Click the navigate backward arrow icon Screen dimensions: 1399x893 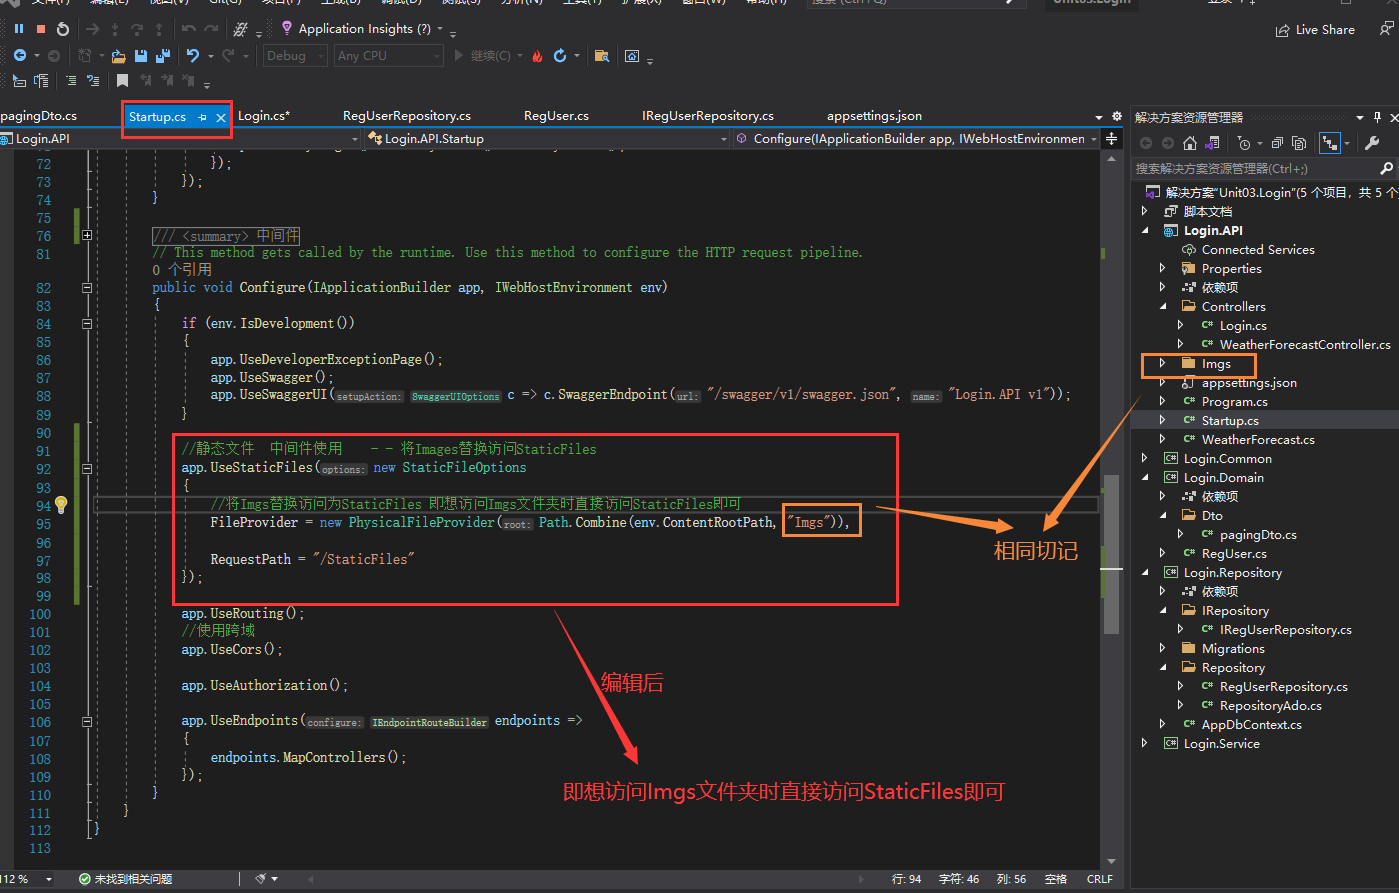click(20, 56)
